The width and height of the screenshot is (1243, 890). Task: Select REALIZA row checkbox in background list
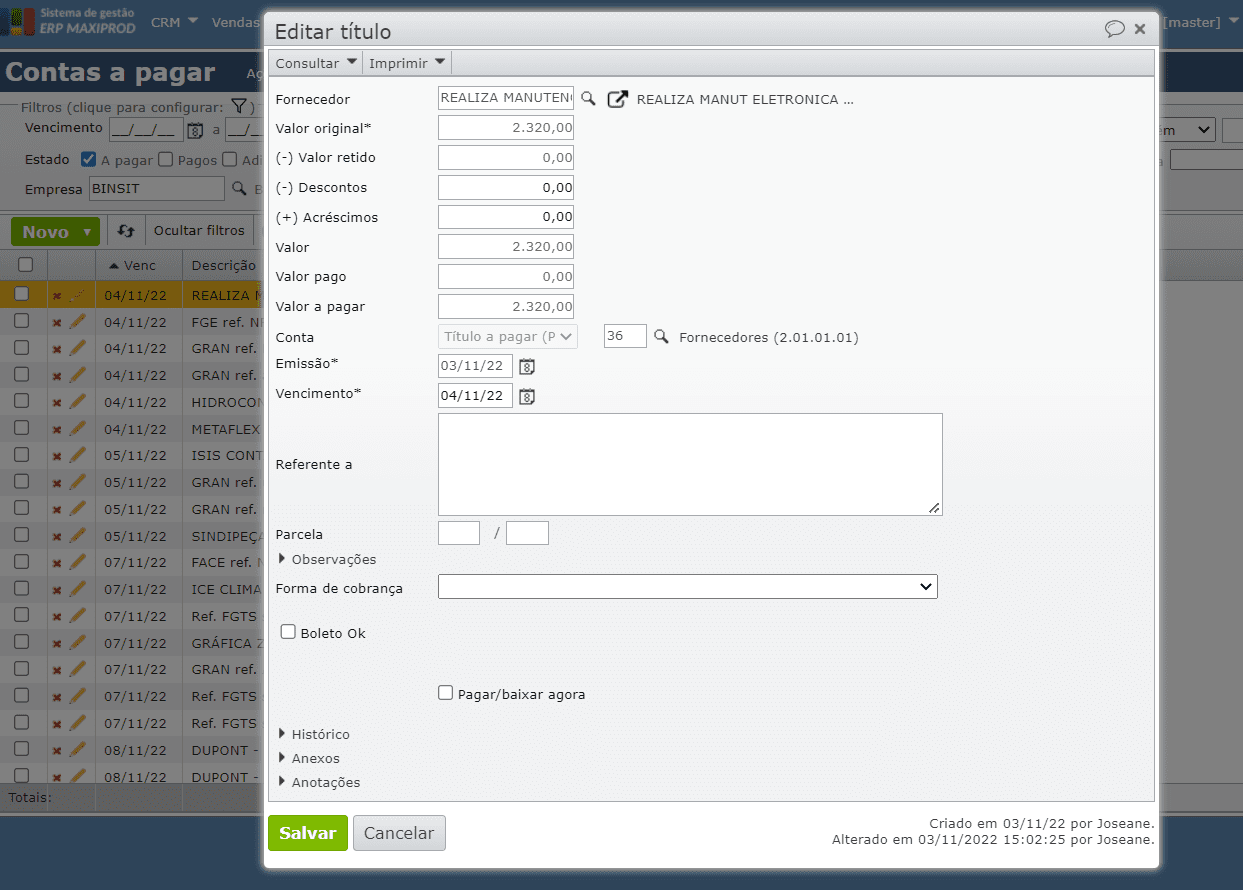(21, 294)
